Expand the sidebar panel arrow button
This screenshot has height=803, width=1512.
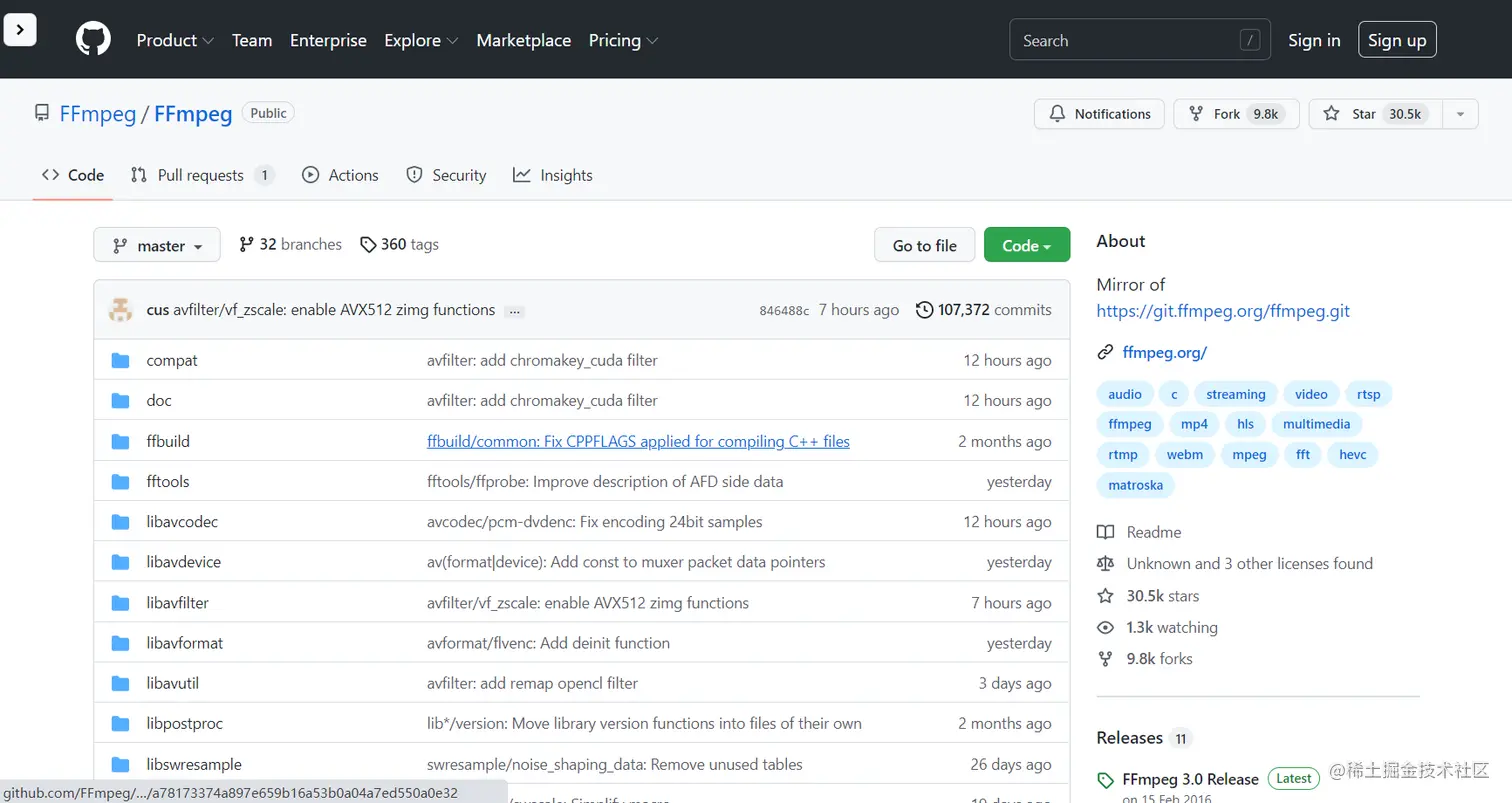click(x=20, y=30)
